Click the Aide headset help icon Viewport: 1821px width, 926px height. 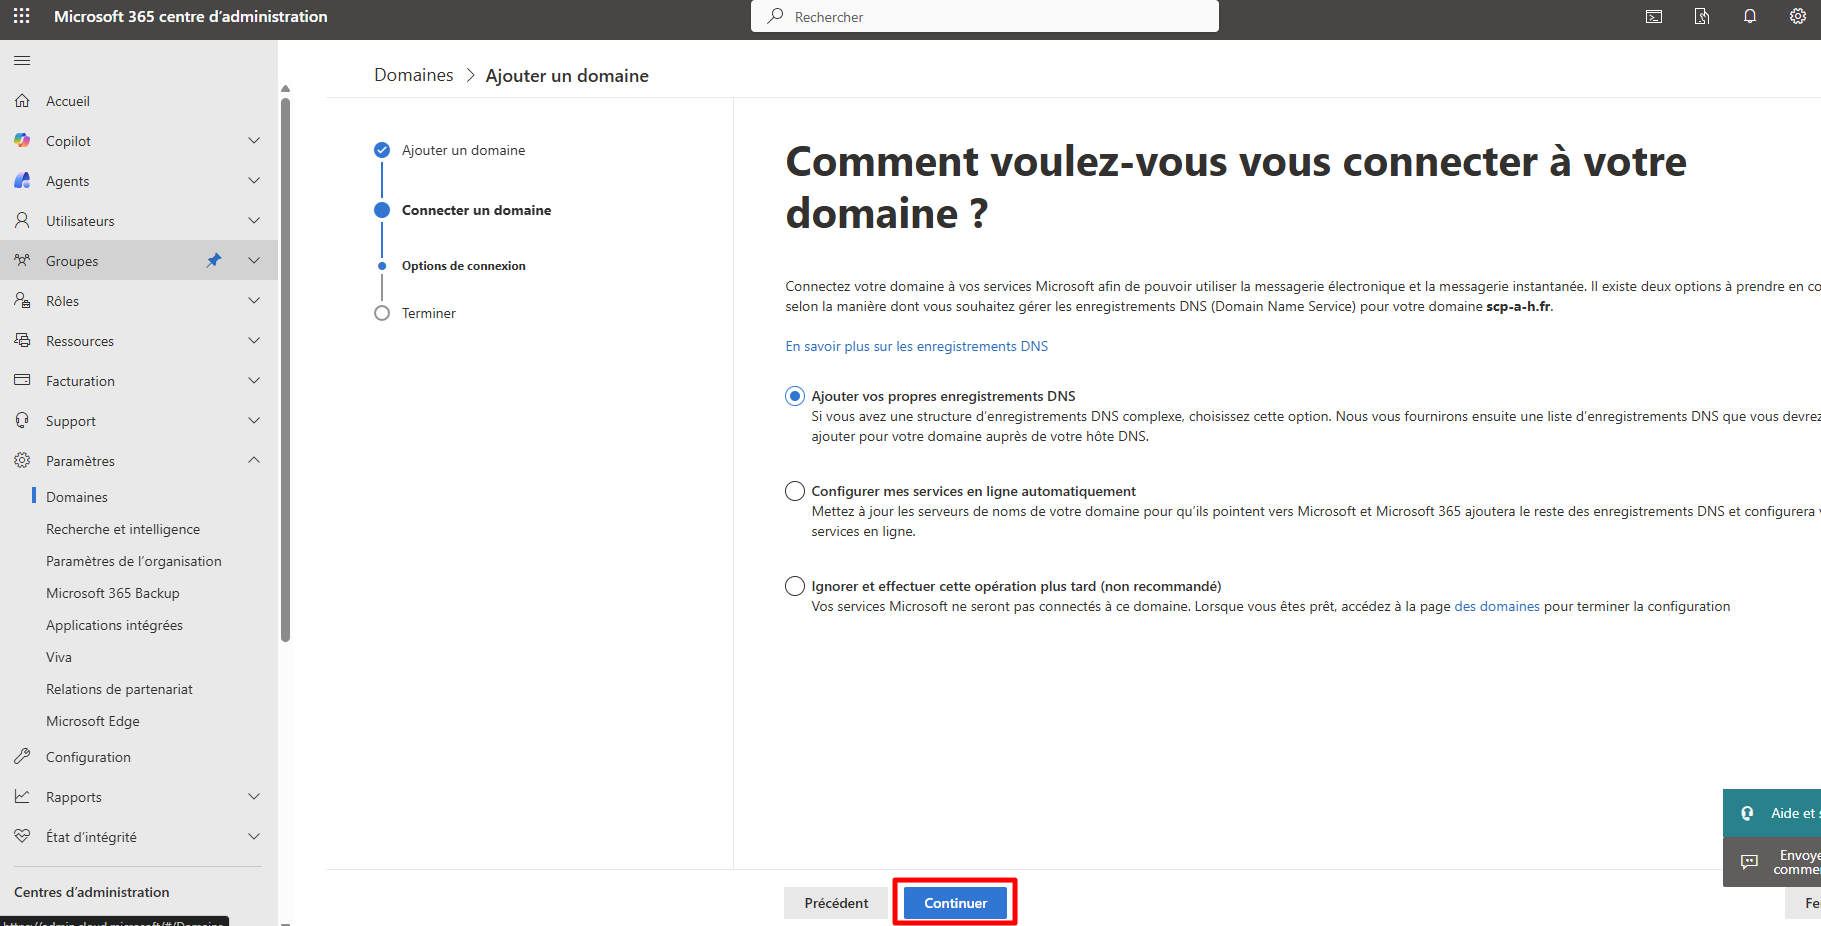(x=1747, y=813)
